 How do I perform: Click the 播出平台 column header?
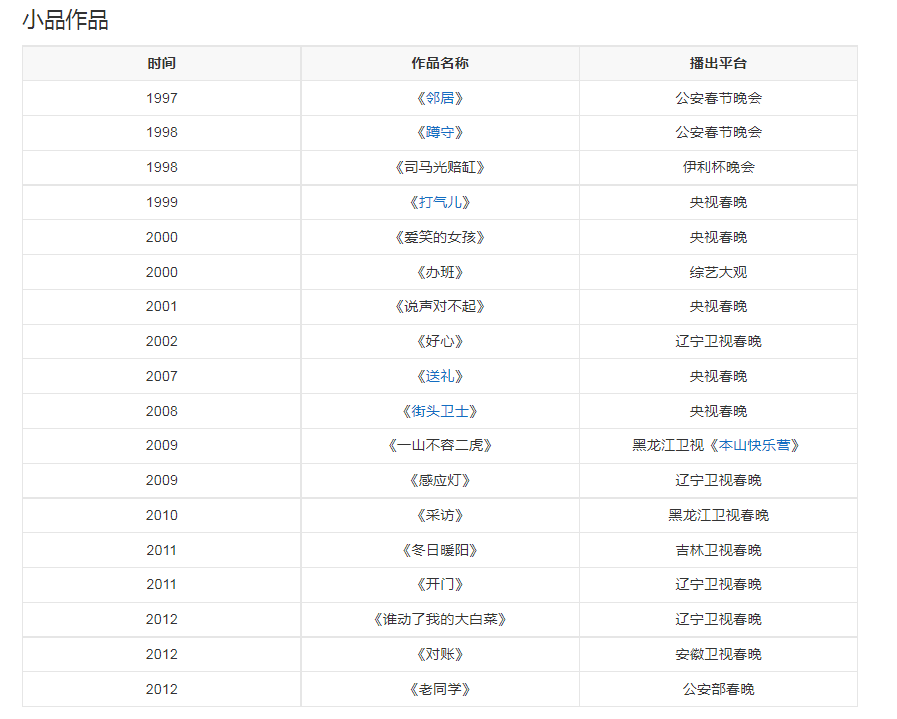pos(717,63)
